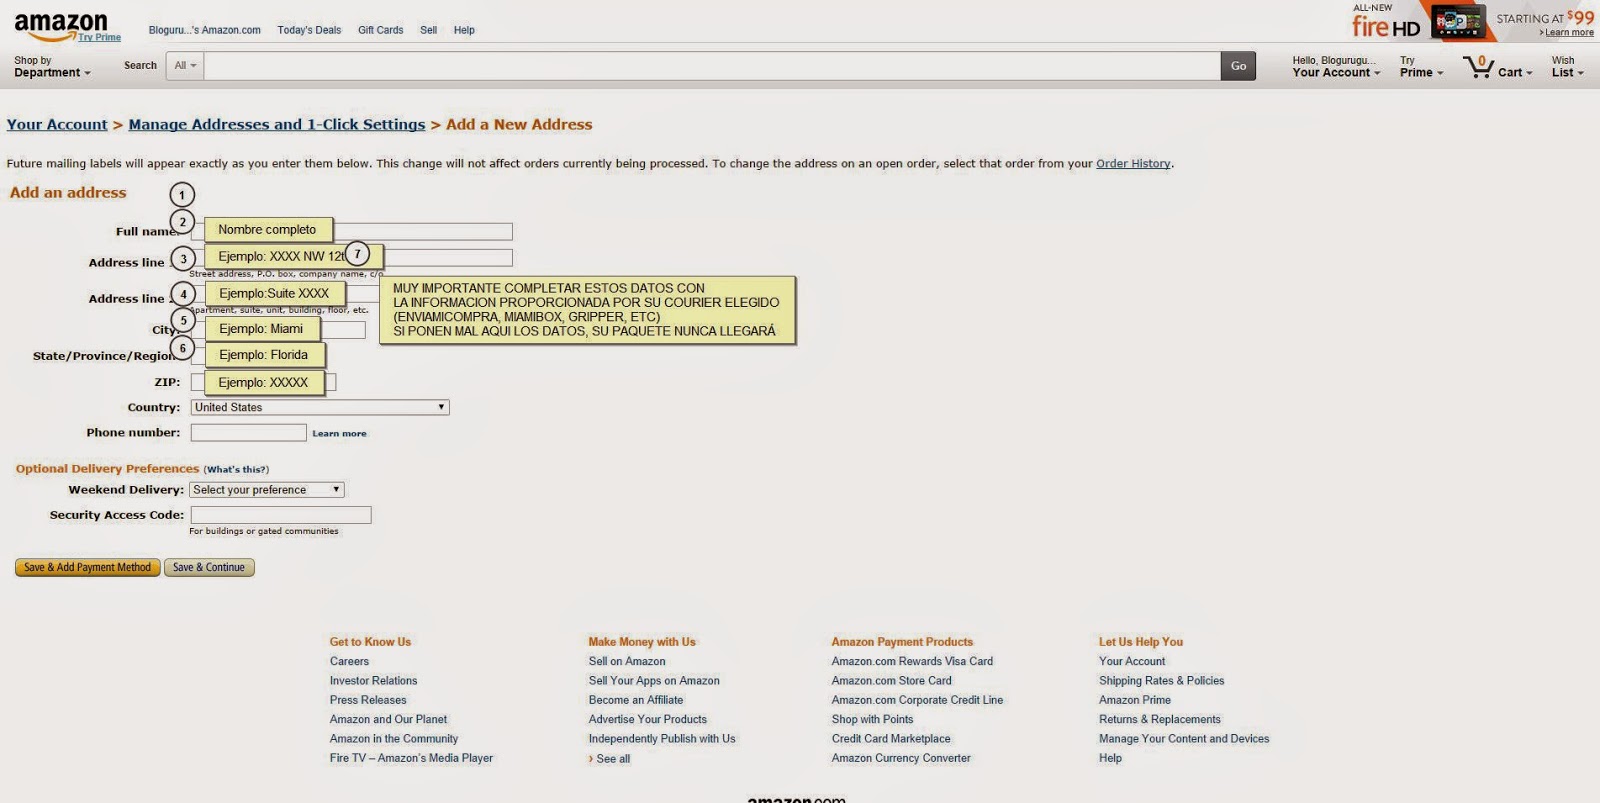Open the Order History link
The height and width of the screenshot is (803, 1600).
tap(1133, 164)
